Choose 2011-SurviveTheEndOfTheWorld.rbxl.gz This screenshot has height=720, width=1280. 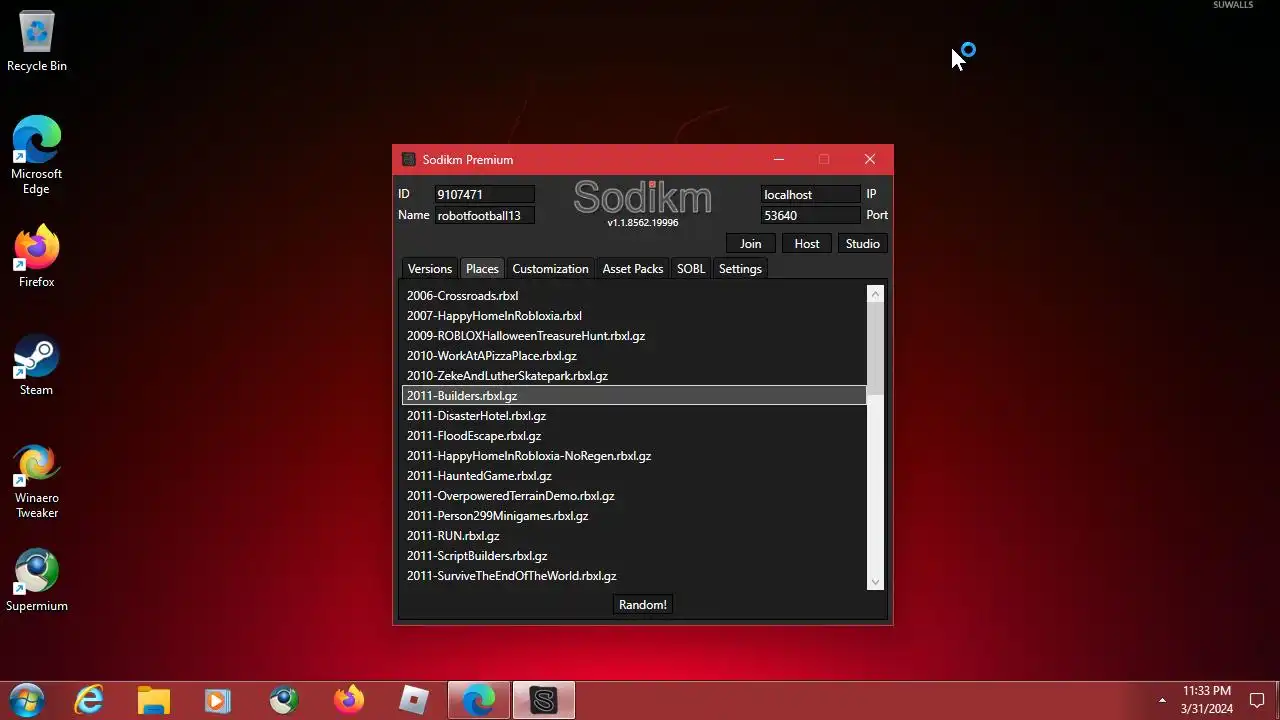(634, 576)
